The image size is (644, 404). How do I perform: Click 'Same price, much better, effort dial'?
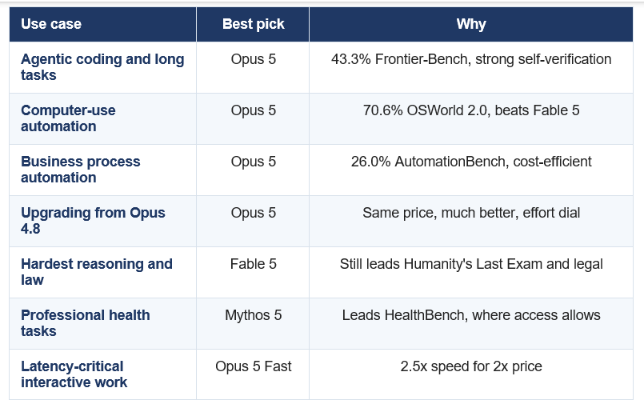(x=471, y=213)
